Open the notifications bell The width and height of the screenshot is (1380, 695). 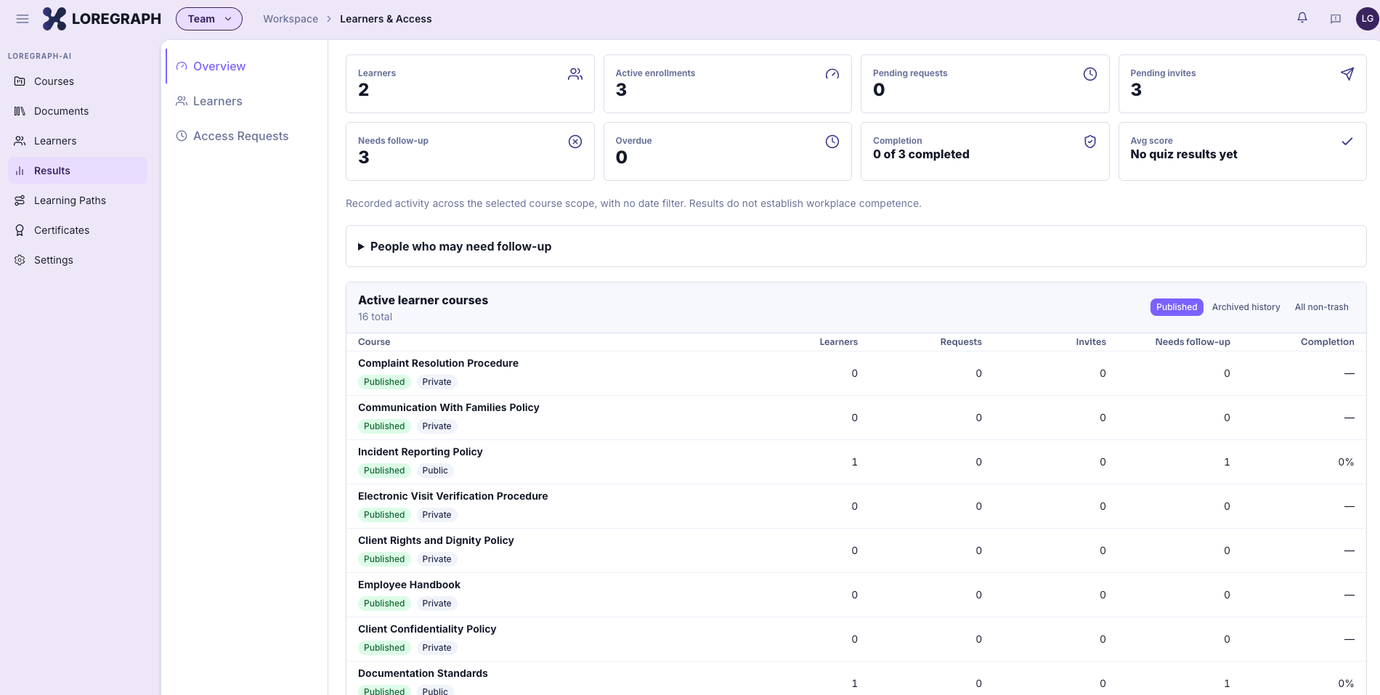[x=1302, y=18]
